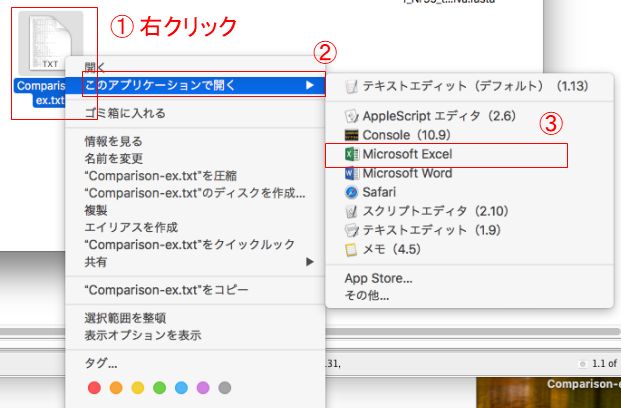
Task: Apply the red tag color
Action: click(94, 387)
